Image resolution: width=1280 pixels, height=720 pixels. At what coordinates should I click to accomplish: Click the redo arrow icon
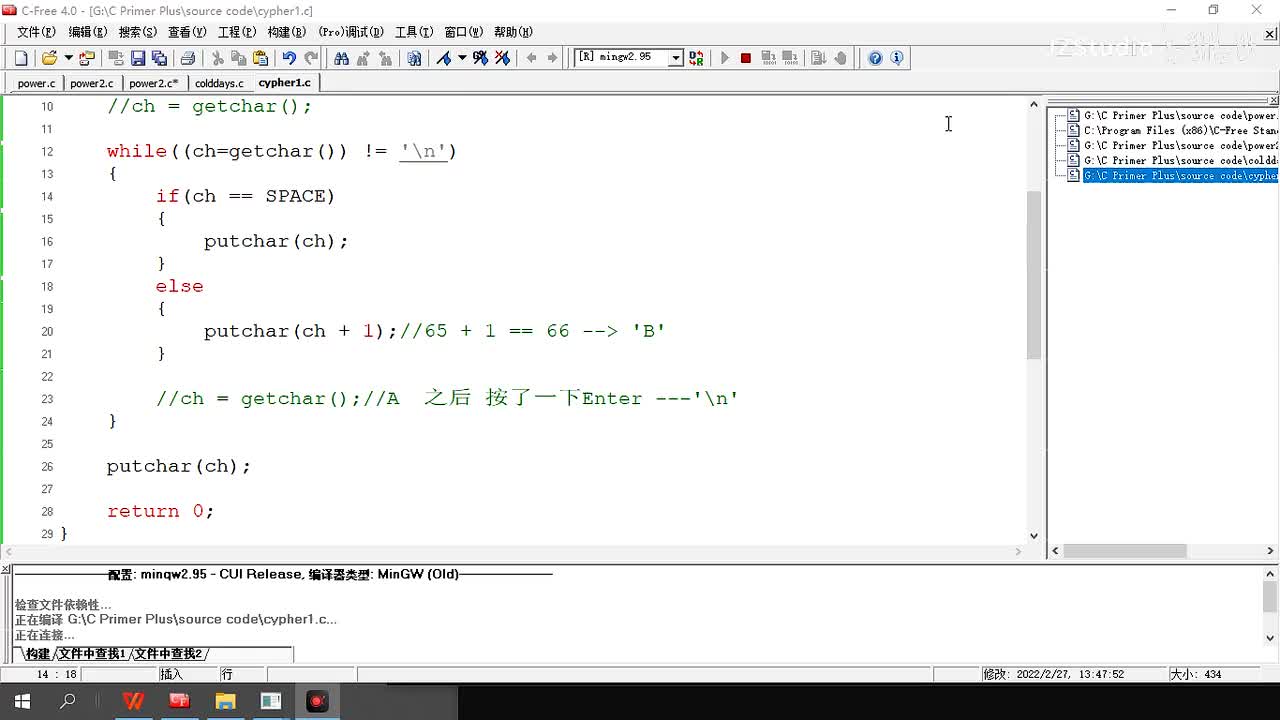pos(311,58)
